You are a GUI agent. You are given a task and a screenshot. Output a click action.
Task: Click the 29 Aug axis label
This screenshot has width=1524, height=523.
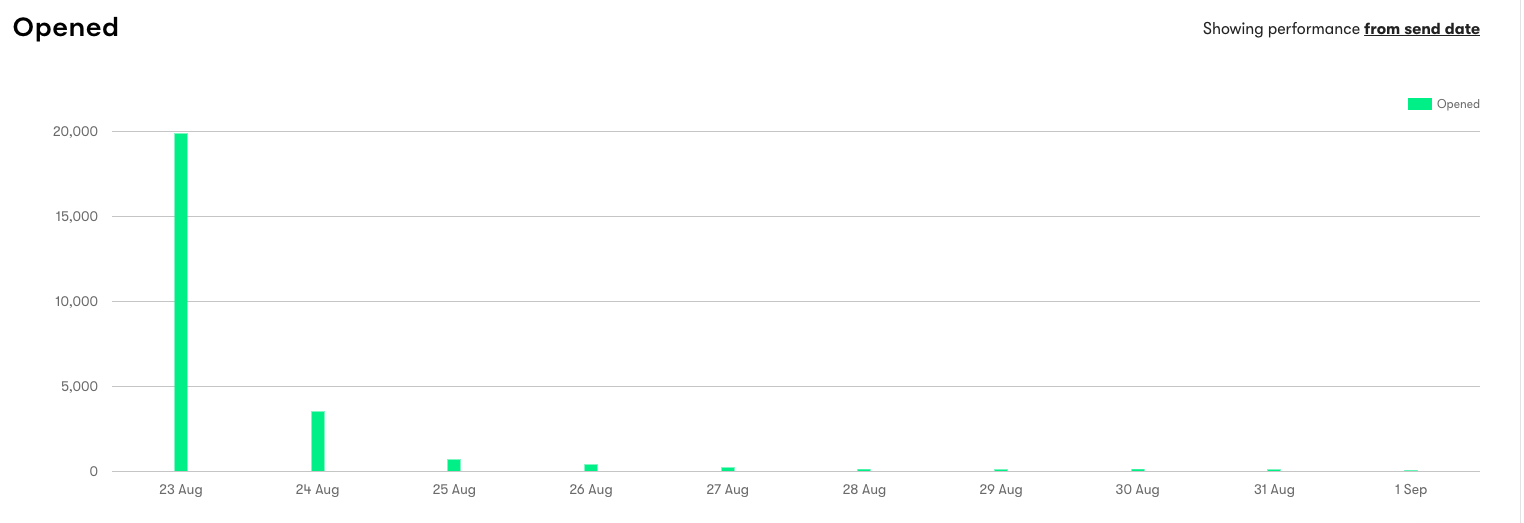1001,490
